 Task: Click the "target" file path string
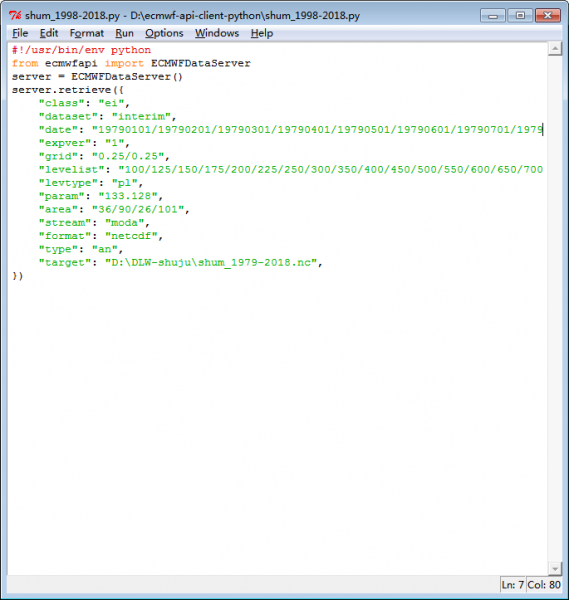(x=211, y=262)
